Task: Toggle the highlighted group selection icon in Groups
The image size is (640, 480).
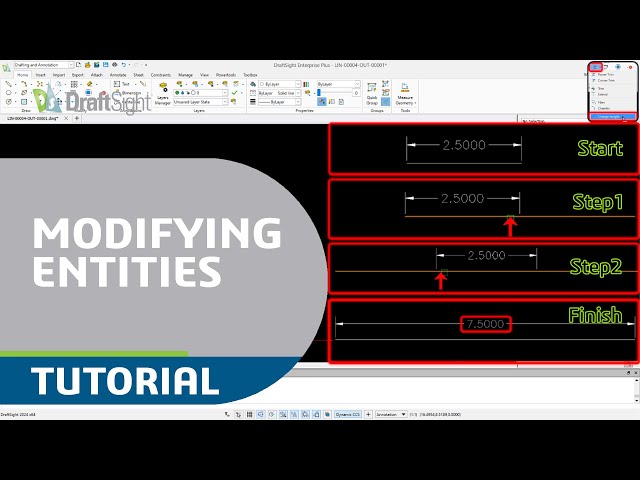Action: point(385,101)
